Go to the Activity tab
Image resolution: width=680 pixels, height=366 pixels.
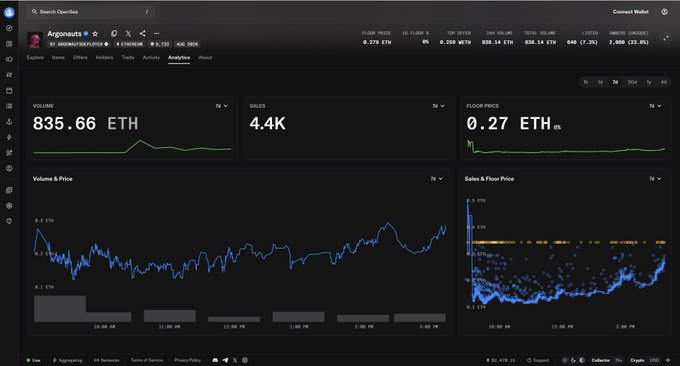click(x=151, y=58)
